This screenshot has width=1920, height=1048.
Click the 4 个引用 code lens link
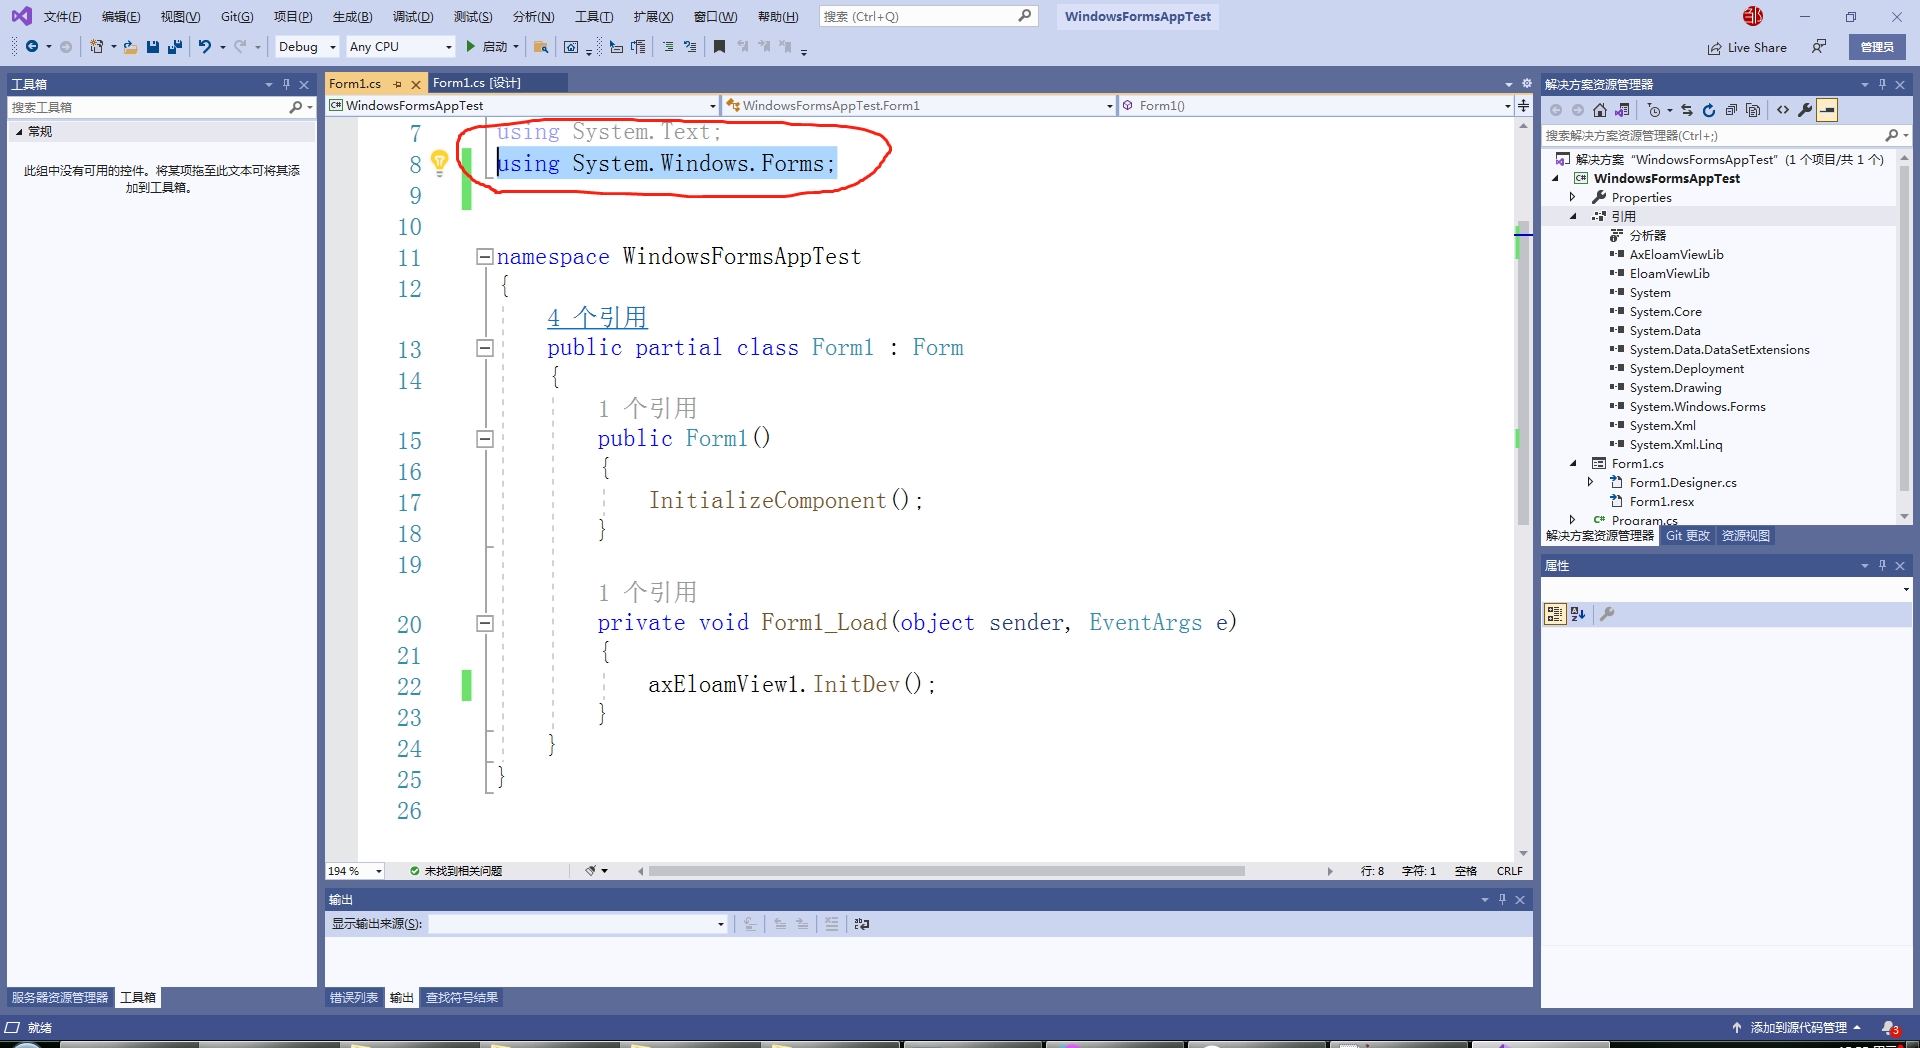point(597,317)
